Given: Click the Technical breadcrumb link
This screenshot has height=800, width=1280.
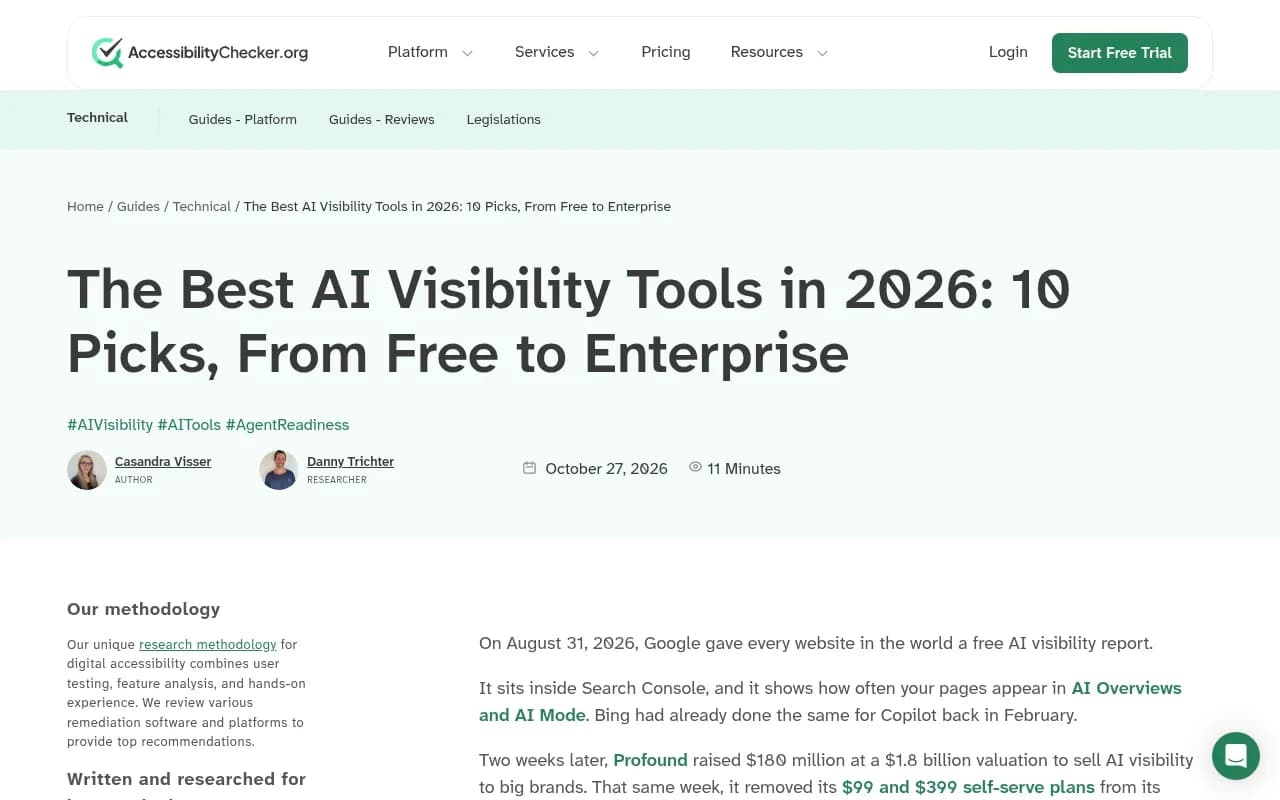Looking at the screenshot, I should (x=201, y=207).
